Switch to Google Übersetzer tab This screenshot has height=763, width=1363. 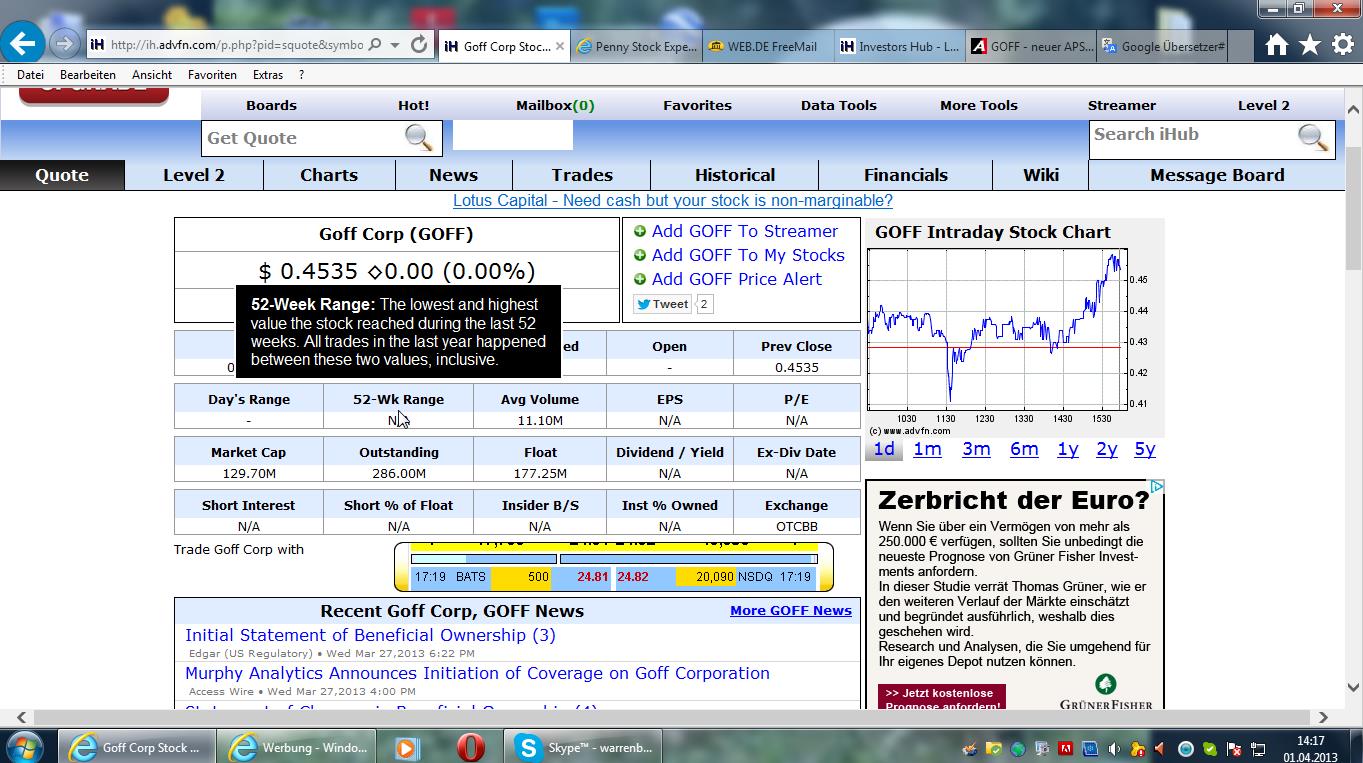[x=1163, y=46]
